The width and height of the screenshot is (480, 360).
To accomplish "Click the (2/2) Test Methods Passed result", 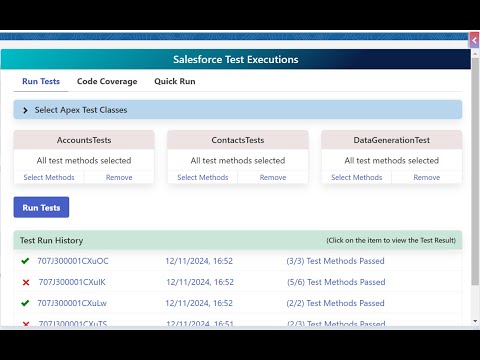I will tap(335, 303).
